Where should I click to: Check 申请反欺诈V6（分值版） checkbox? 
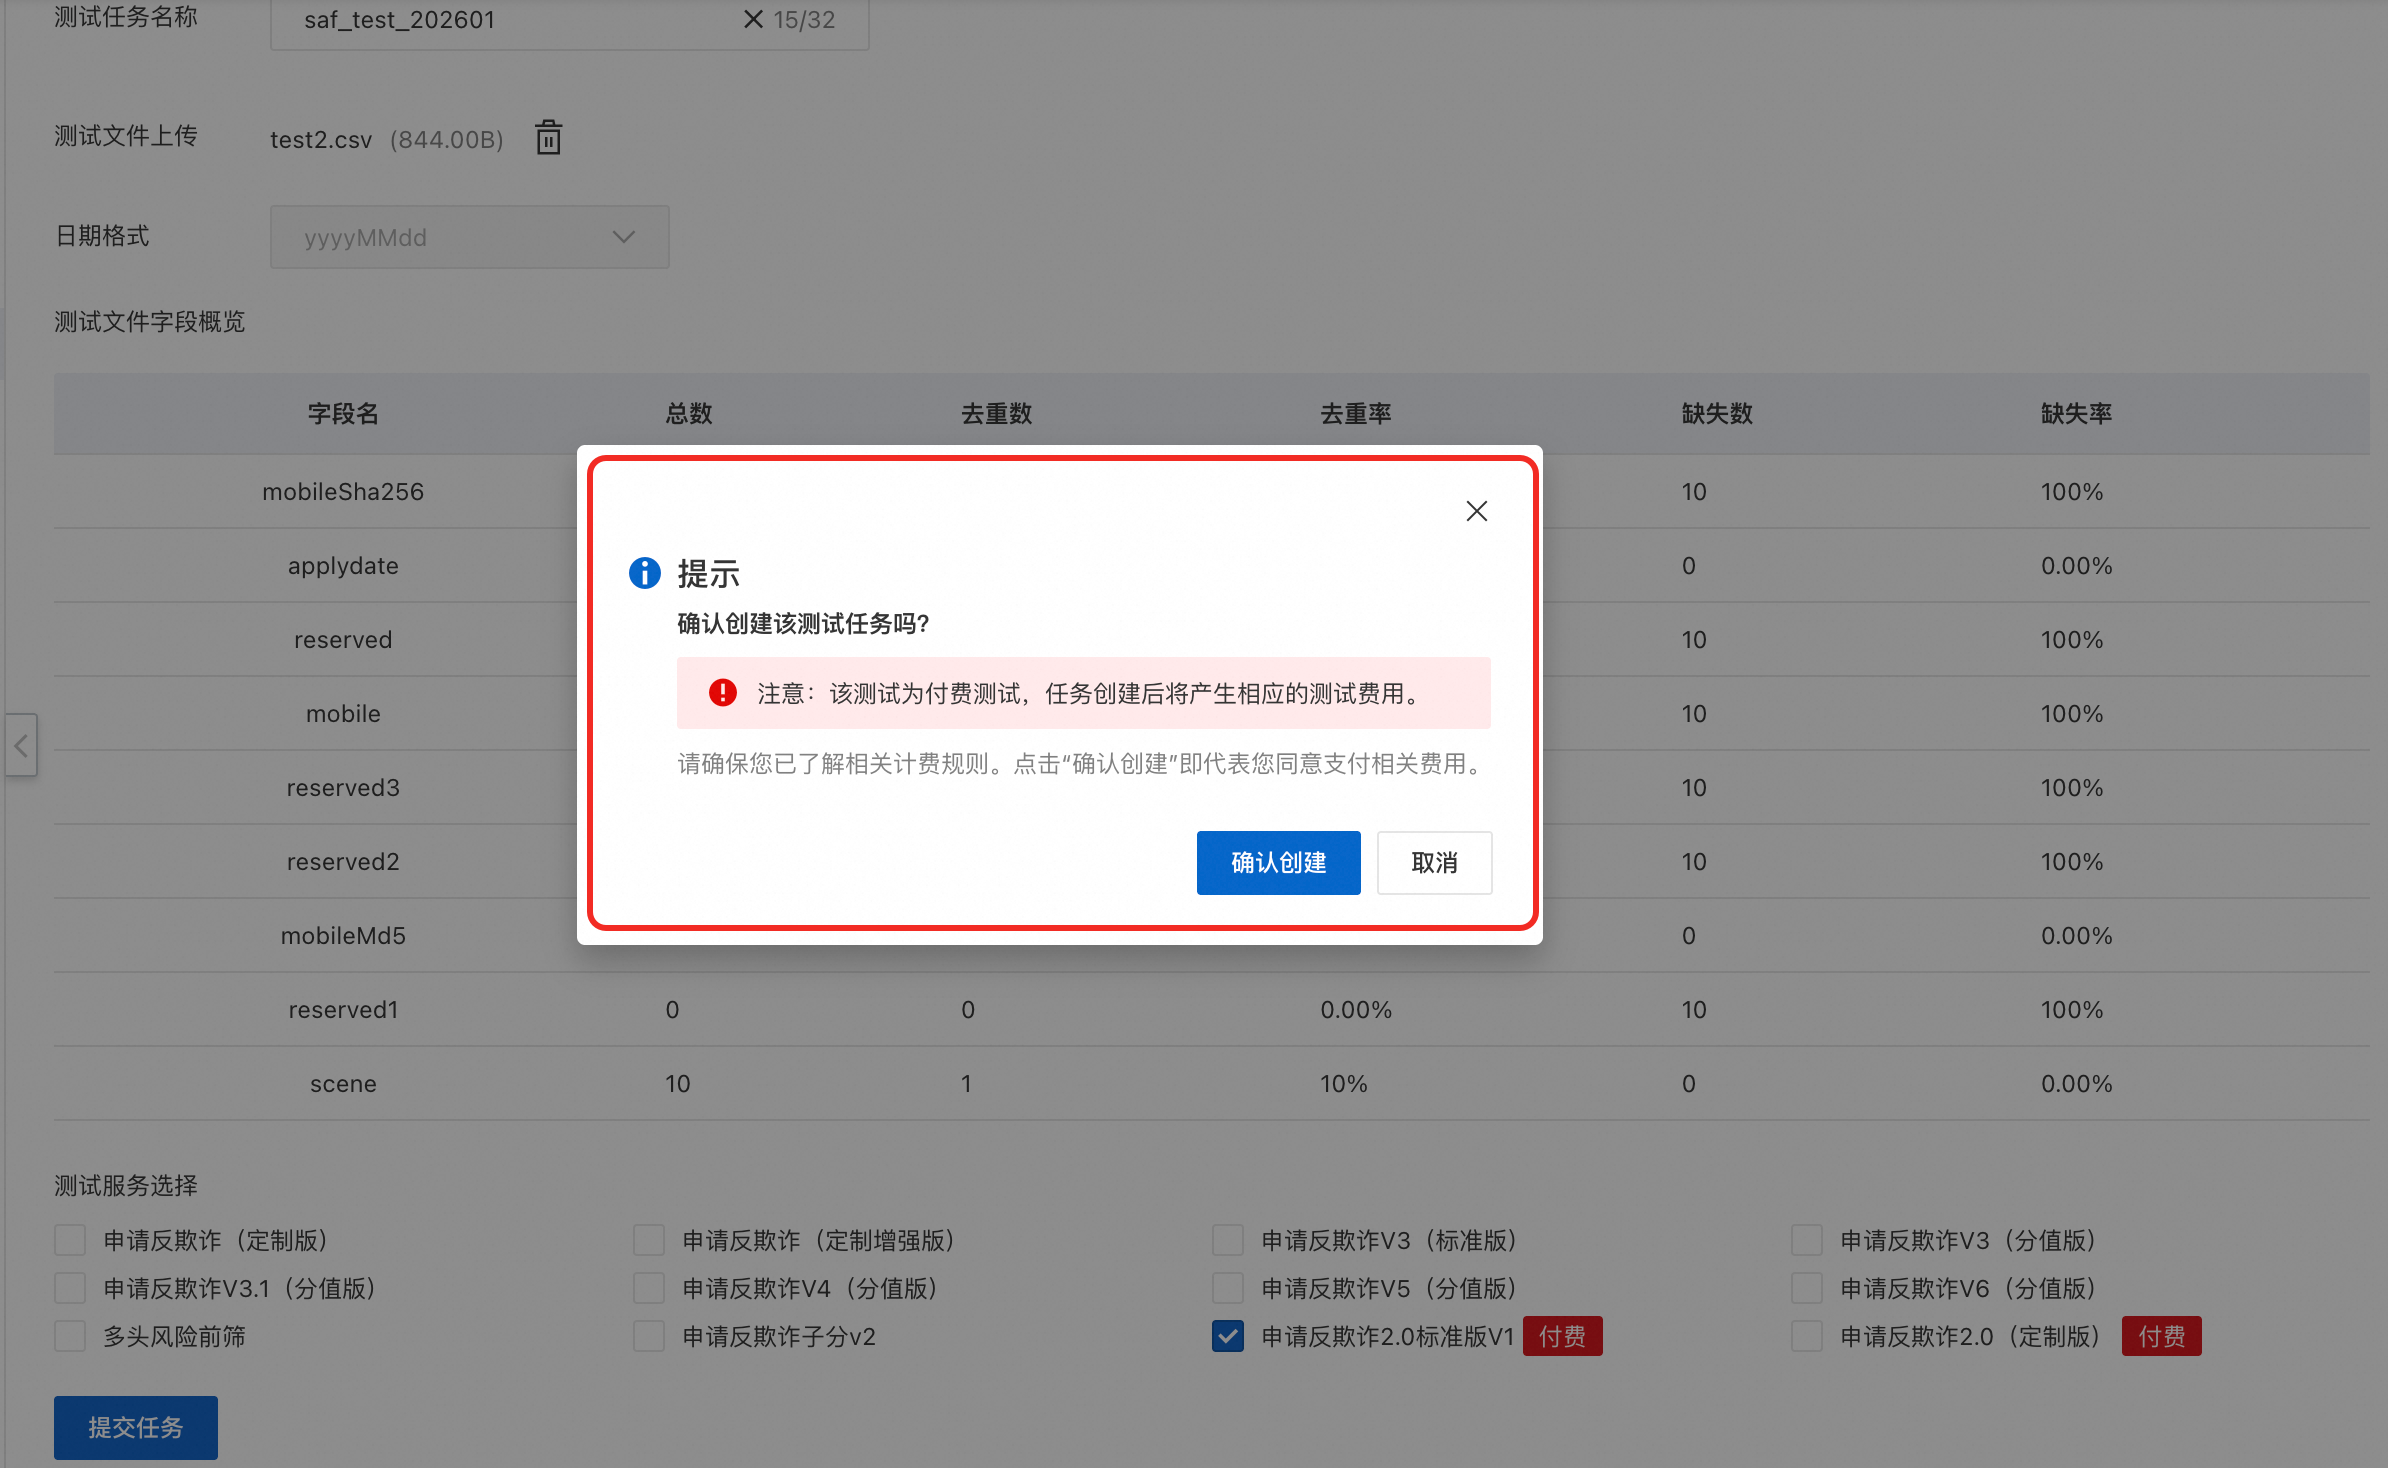pyautogui.click(x=1806, y=1288)
